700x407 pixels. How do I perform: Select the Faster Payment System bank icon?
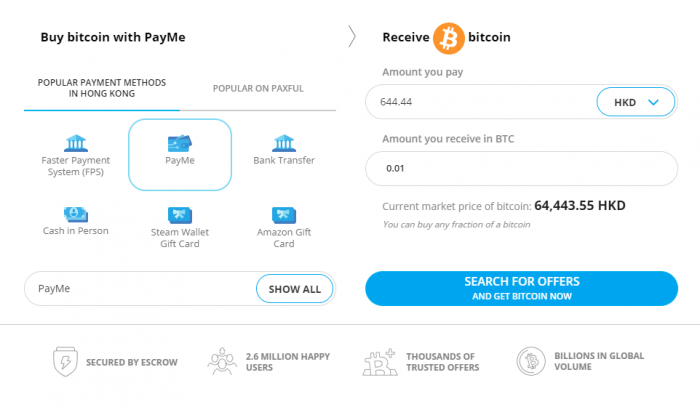76,143
